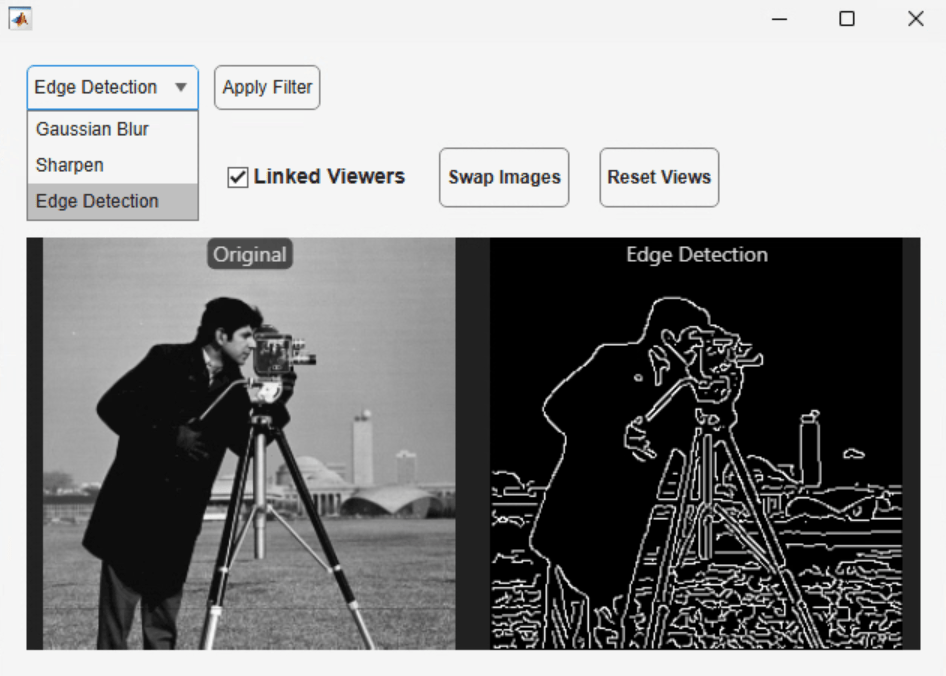Click the Edge Detection title on right viewer
The image size is (946, 676).
[x=697, y=255]
